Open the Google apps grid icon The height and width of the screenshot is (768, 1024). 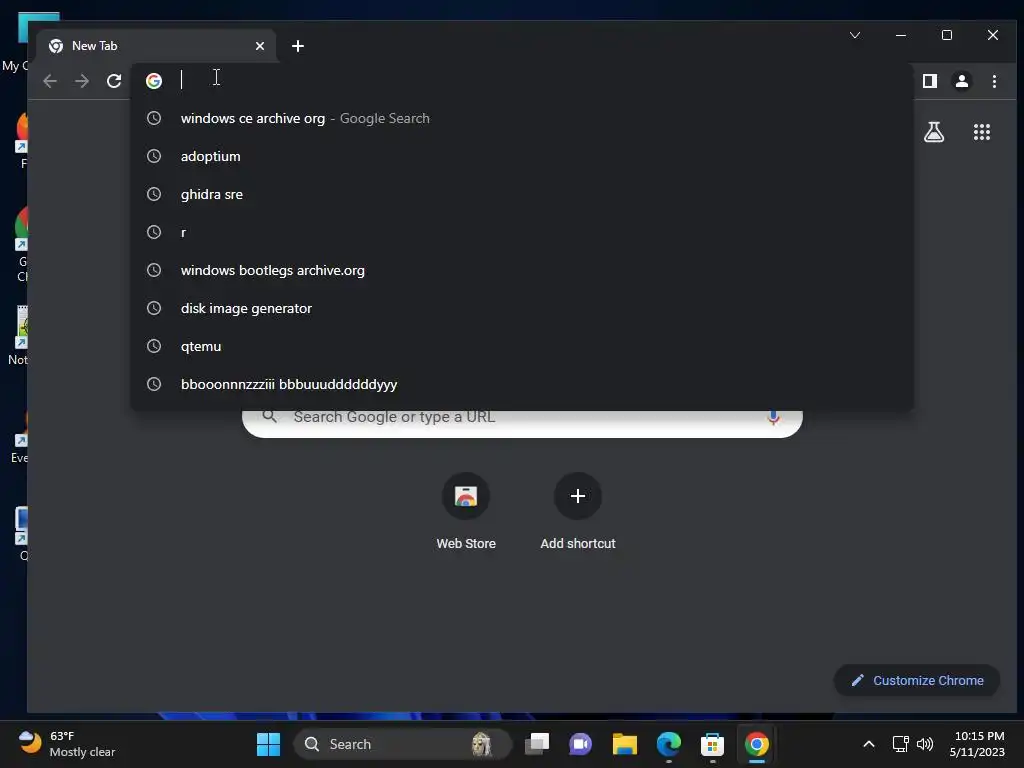click(982, 133)
